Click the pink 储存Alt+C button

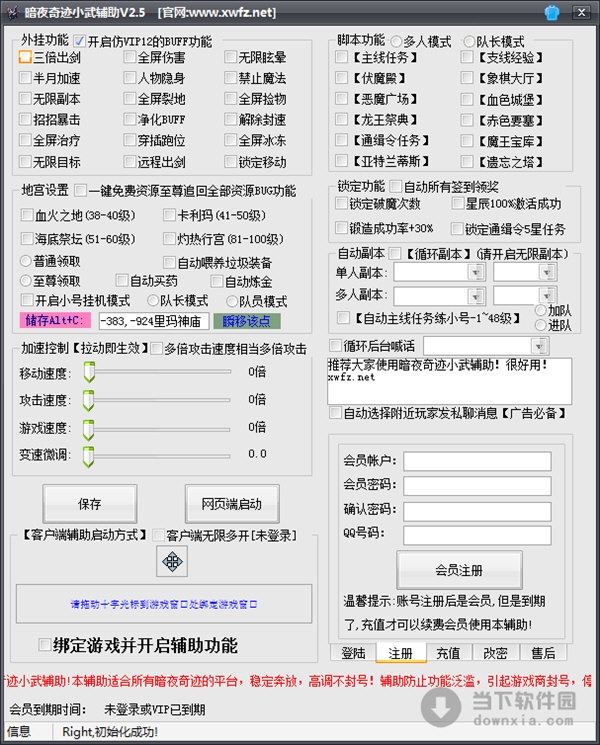coord(55,321)
